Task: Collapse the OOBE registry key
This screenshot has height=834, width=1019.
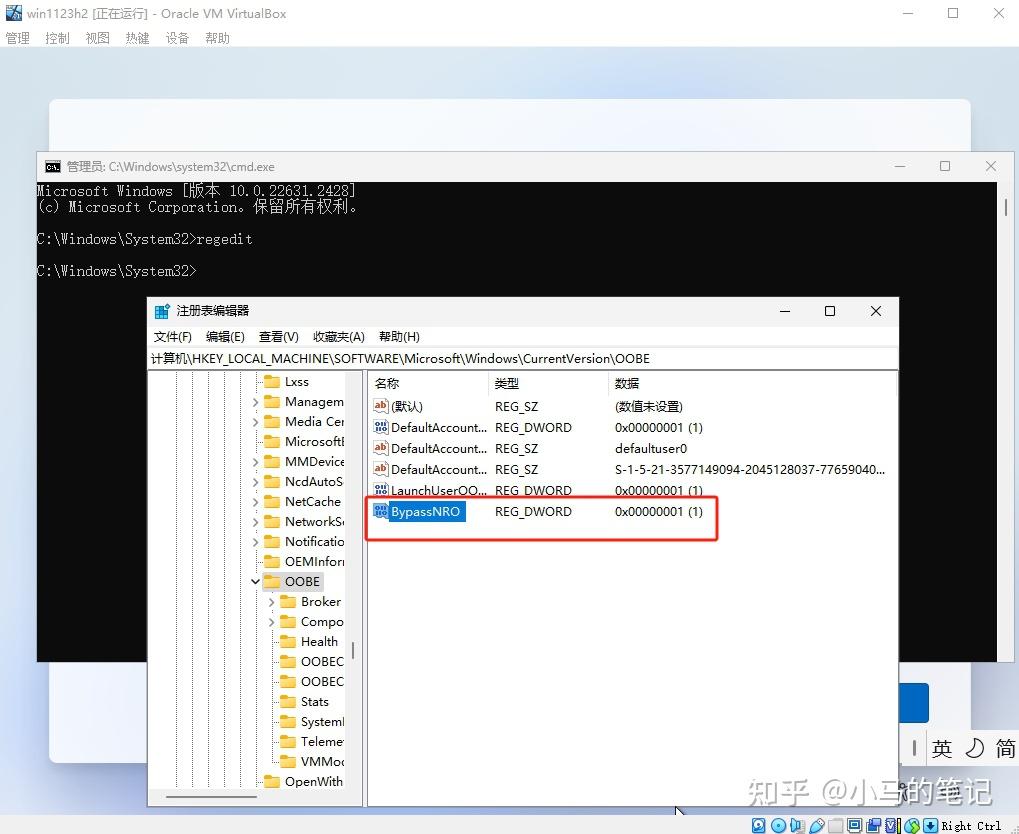Action: [x=255, y=581]
